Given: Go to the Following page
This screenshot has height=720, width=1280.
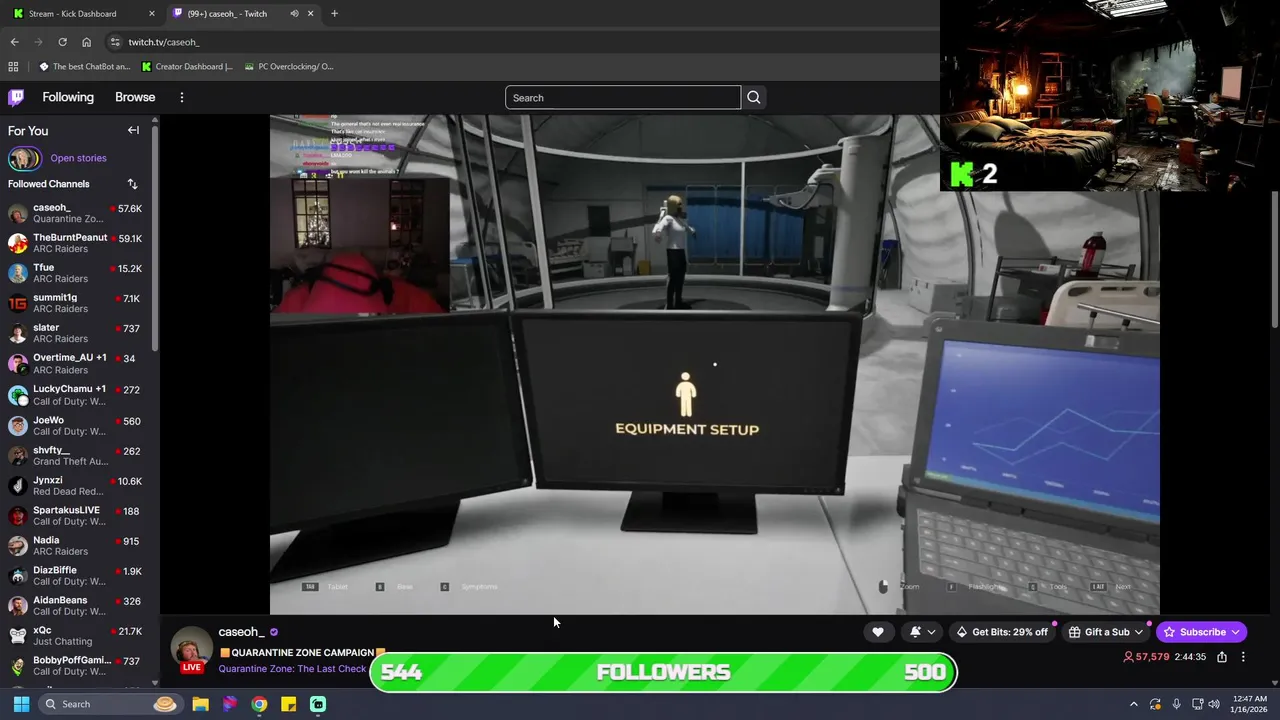Looking at the screenshot, I should [68, 97].
